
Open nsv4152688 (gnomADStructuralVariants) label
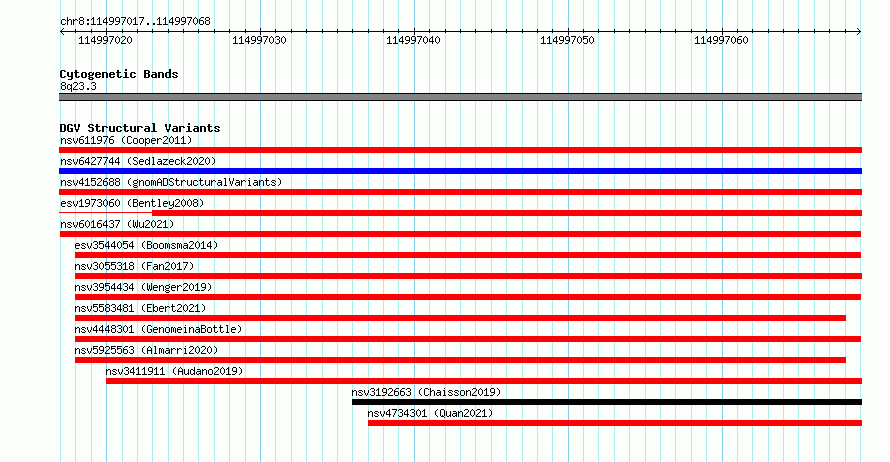click(171, 182)
